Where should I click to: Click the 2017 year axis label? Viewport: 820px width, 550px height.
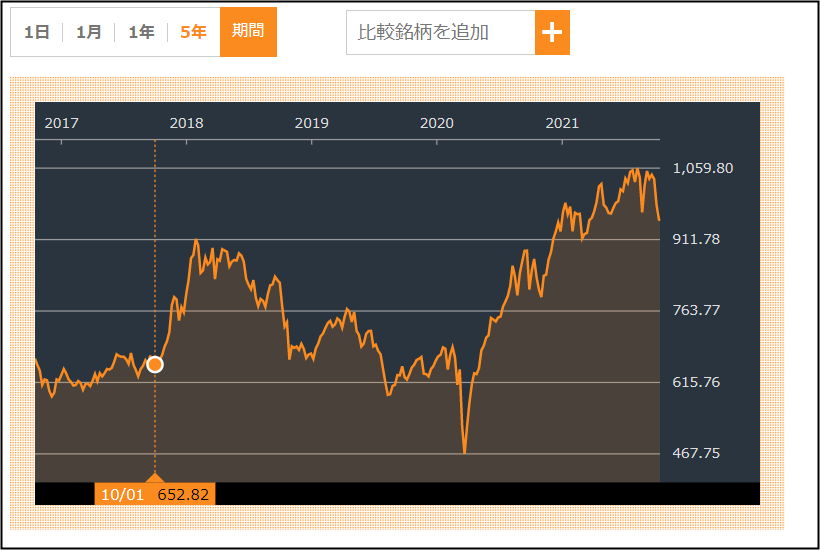point(61,123)
